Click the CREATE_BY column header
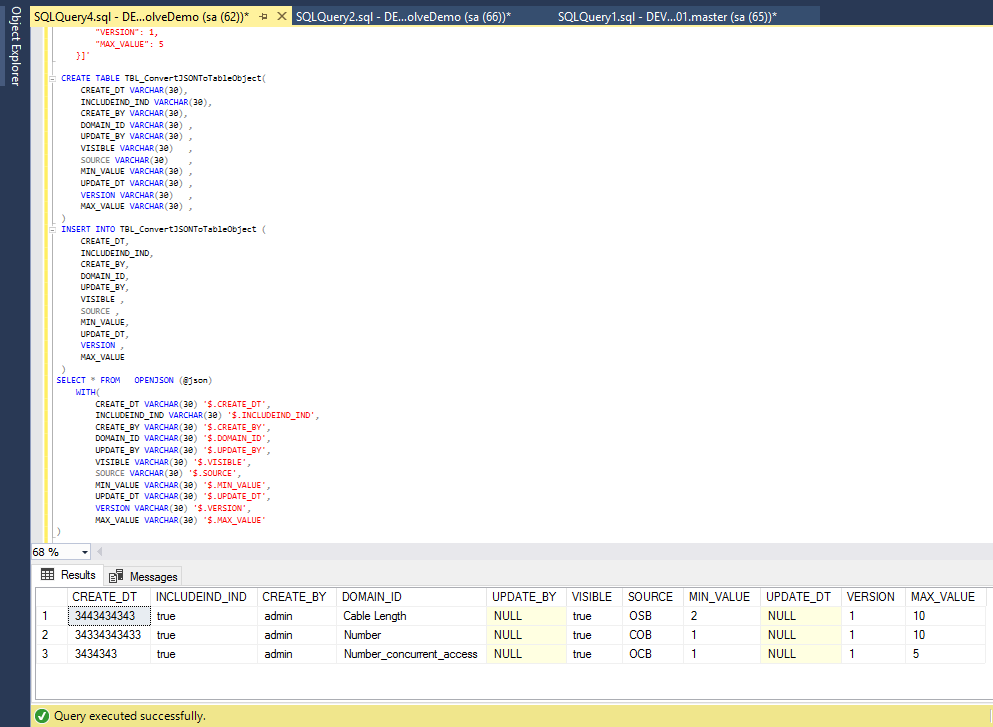Screen dimensions: 993x727 [297, 597]
